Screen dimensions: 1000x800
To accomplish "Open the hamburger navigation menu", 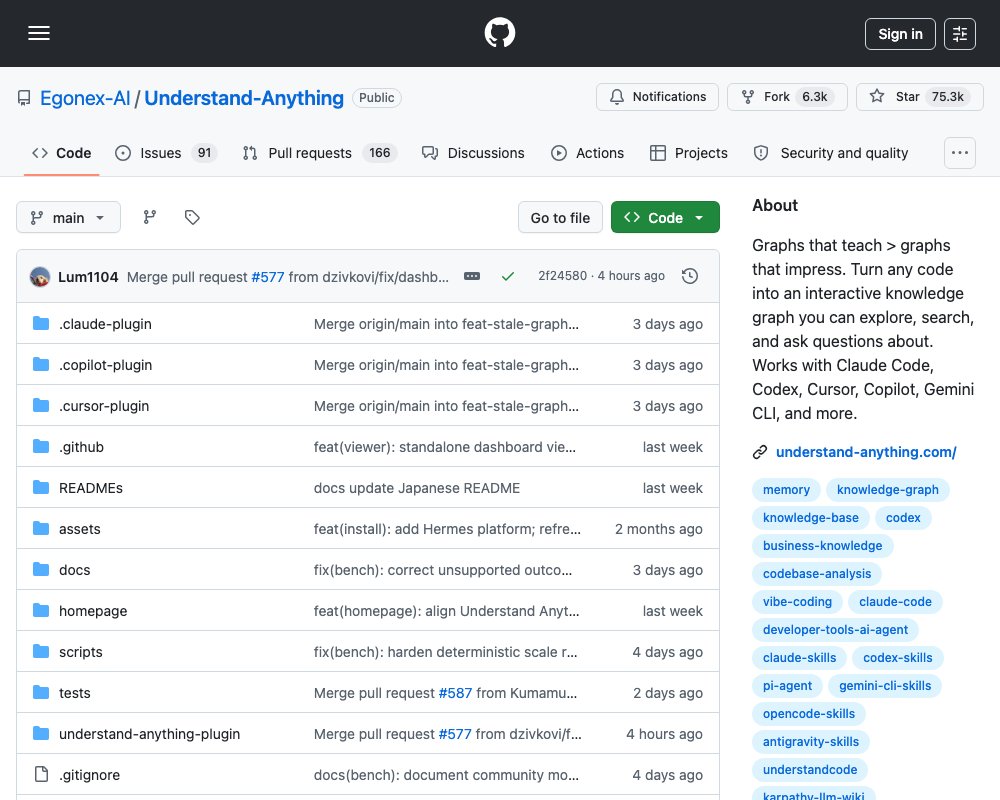I will [39, 33].
